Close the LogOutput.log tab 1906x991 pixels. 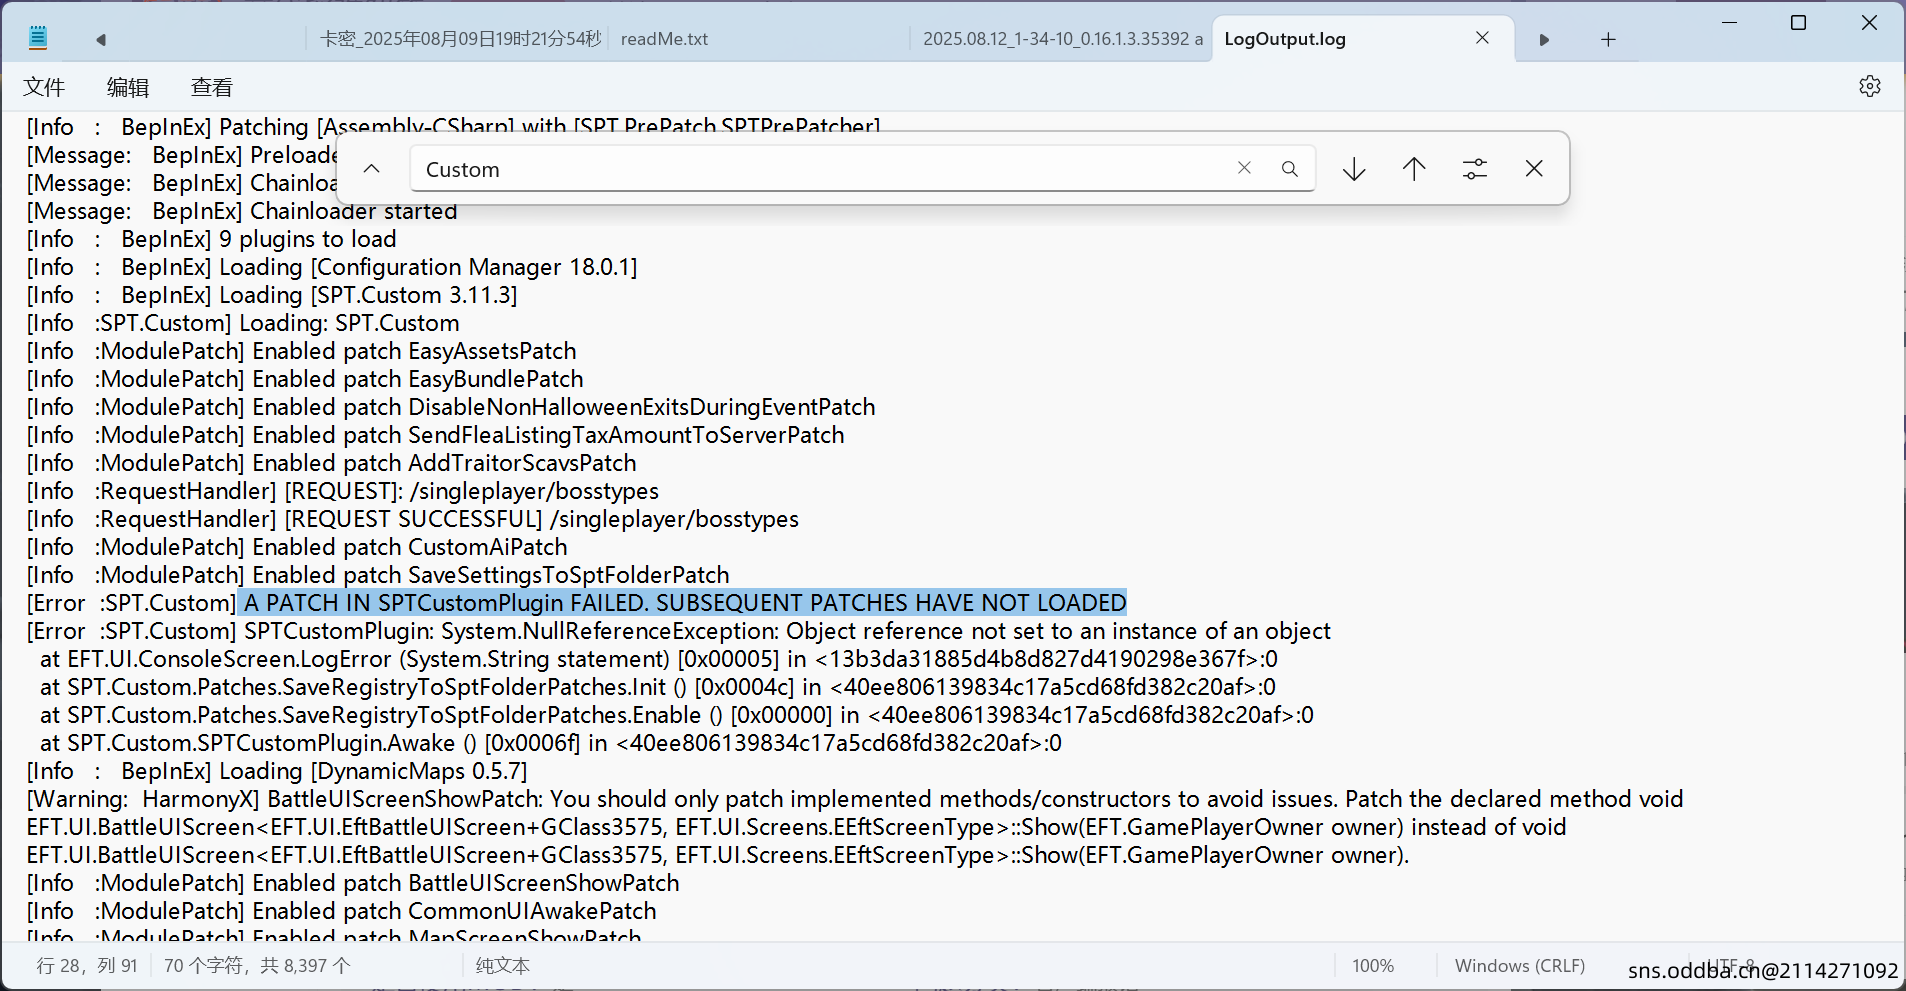tap(1482, 38)
